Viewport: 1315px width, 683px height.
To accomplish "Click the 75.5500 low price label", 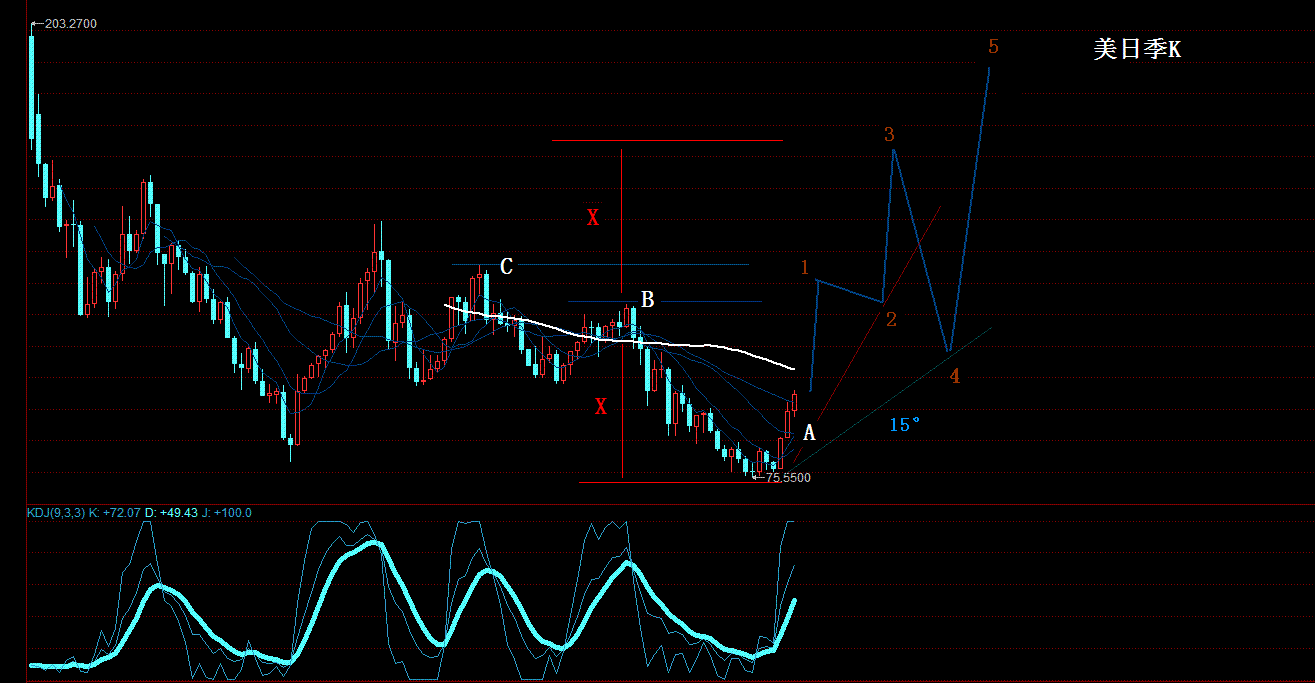I will point(788,478).
